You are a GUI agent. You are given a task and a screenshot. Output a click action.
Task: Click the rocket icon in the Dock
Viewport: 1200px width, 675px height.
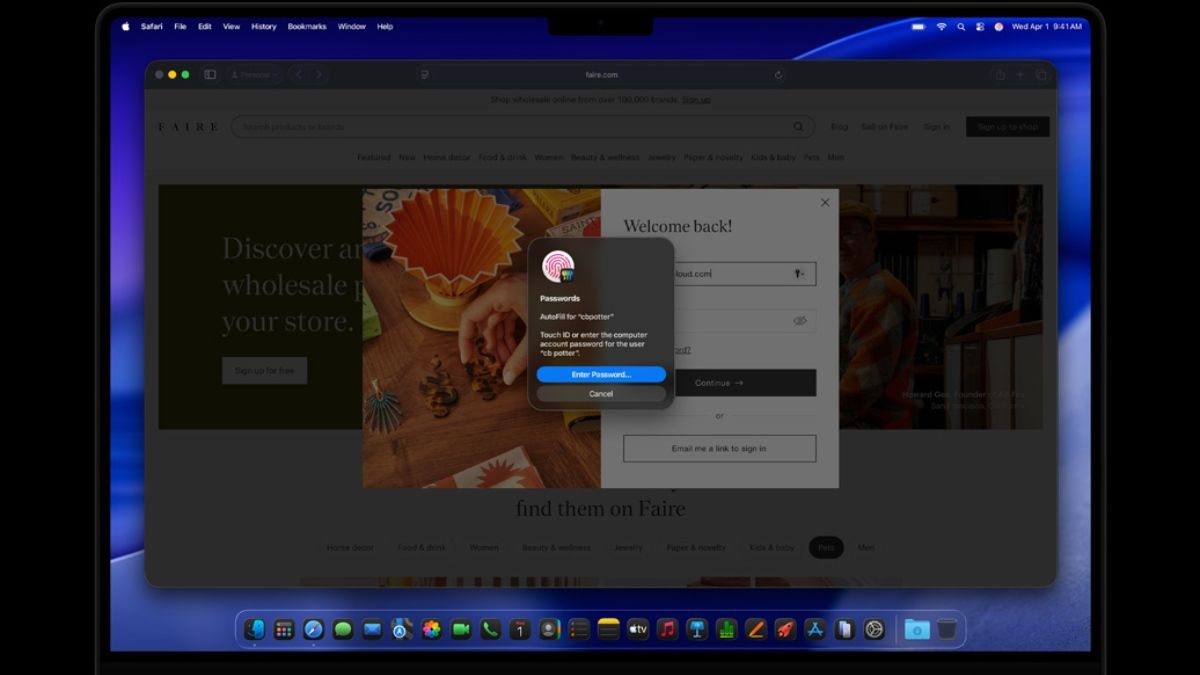(785, 629)
